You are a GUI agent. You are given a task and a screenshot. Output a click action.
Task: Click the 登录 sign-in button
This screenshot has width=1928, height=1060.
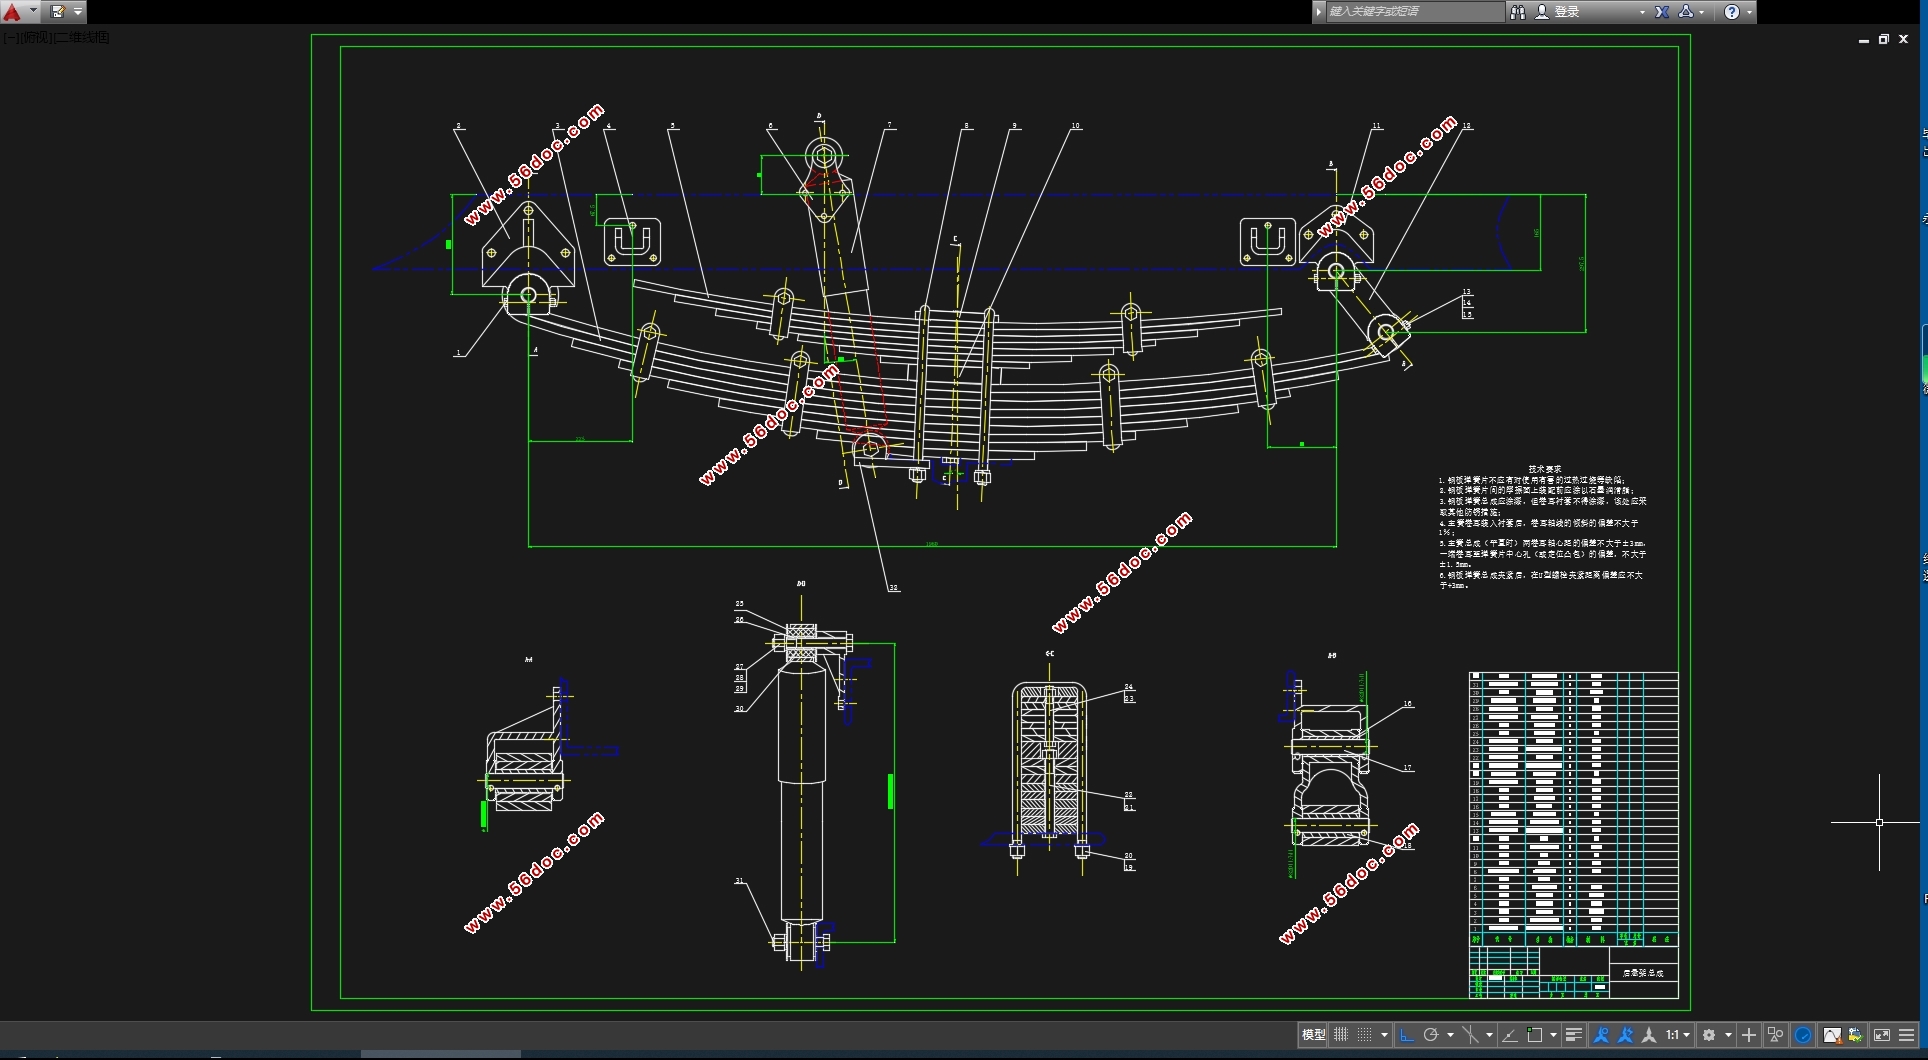click(1567, 12)
